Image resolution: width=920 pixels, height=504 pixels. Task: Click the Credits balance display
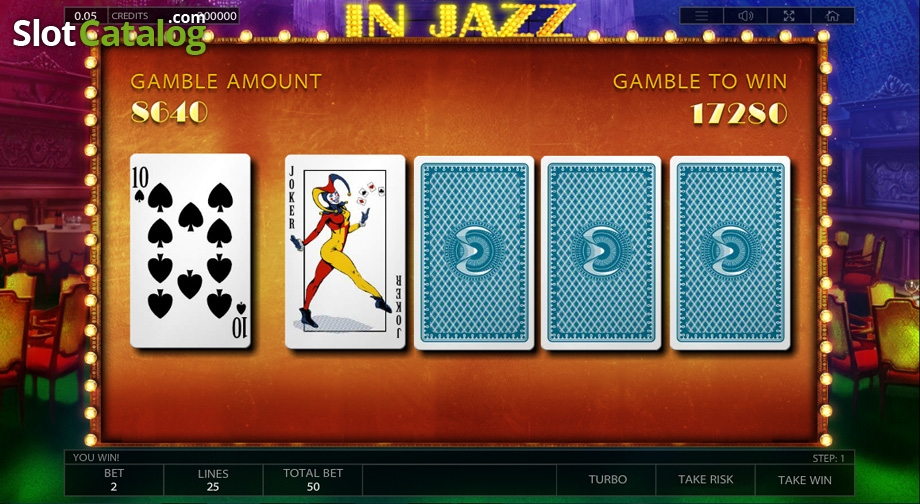point(173,16)
